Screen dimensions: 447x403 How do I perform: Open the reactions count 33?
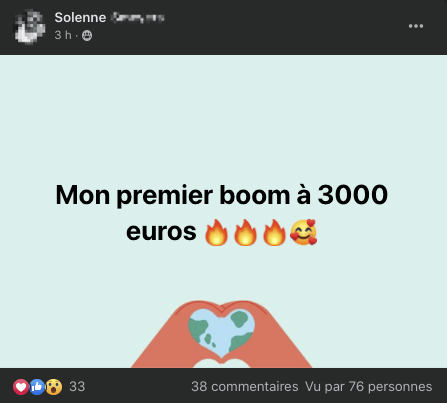pos(77,387)
